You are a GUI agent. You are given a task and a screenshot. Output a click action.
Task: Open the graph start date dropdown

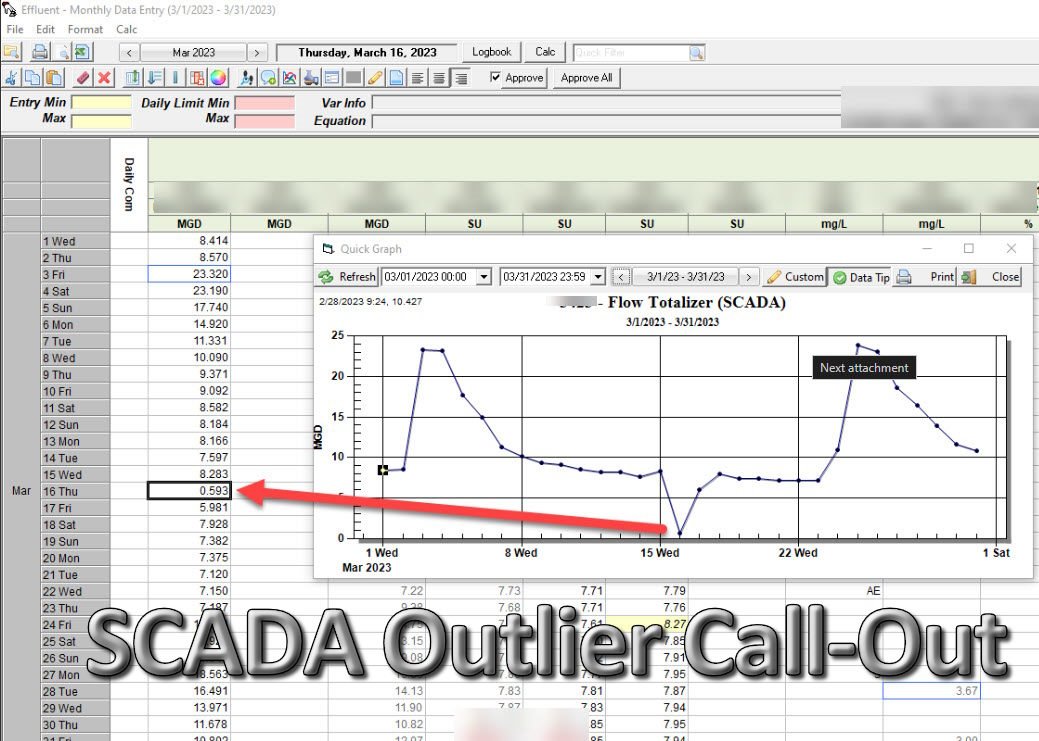[485, 277]
